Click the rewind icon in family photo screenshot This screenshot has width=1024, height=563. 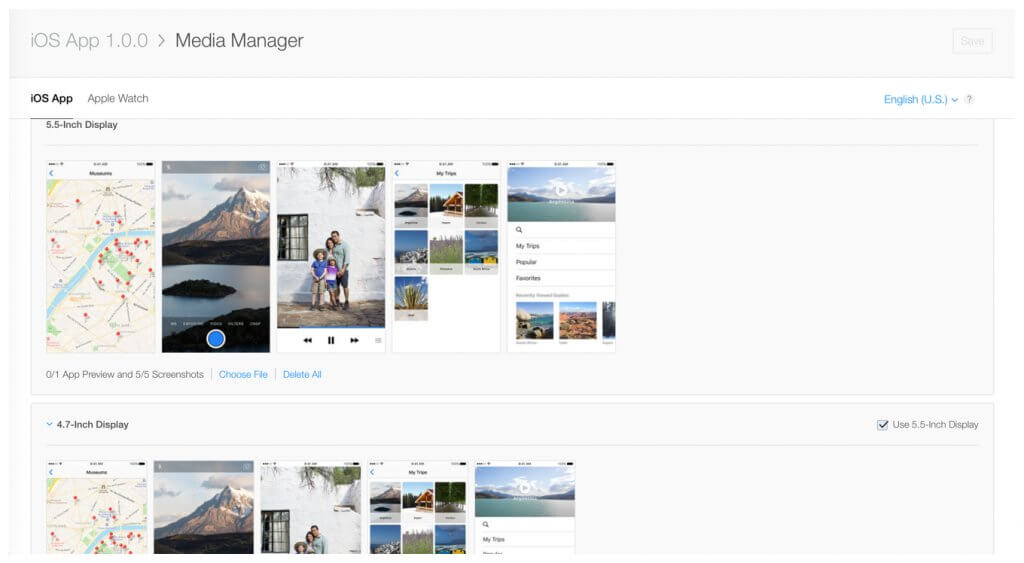click(x=308, y=340)
